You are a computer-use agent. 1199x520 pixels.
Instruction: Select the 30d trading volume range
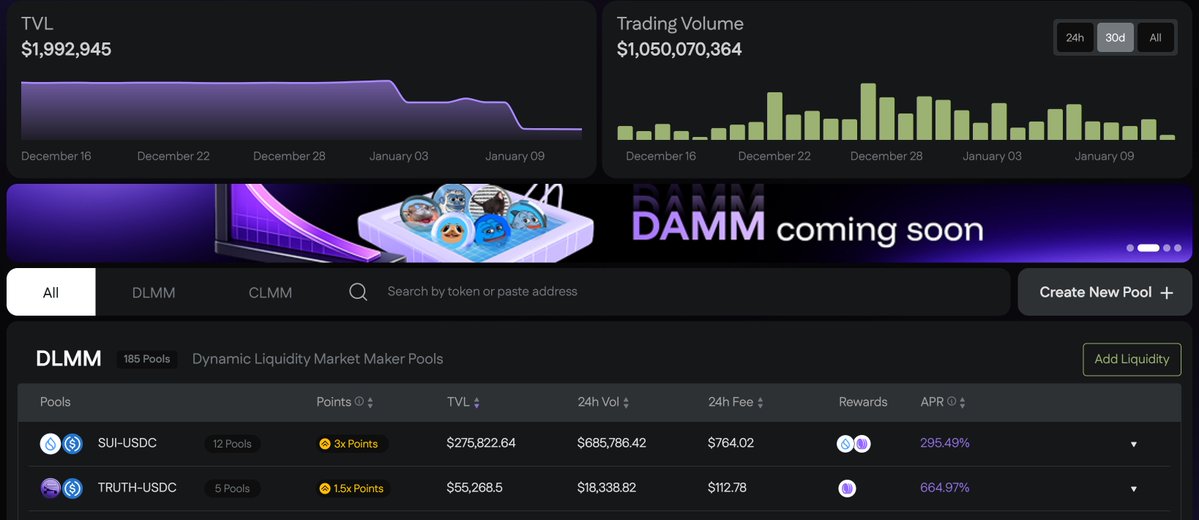point(1114,38)
